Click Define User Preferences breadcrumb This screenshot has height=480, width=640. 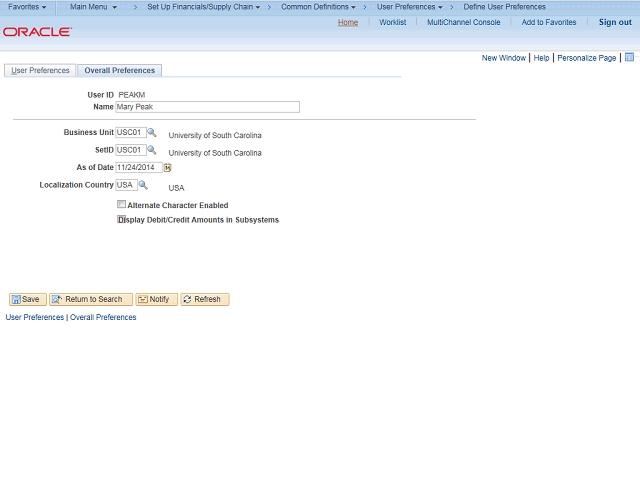coord(504,7)
